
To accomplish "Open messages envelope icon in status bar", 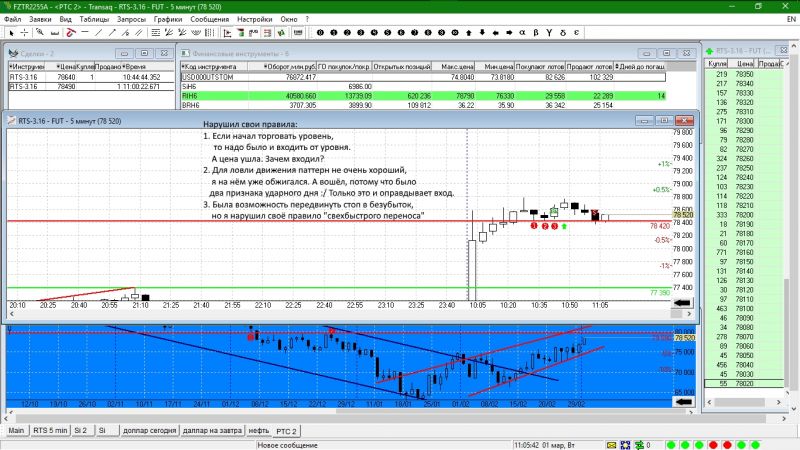I will point(611,445).
